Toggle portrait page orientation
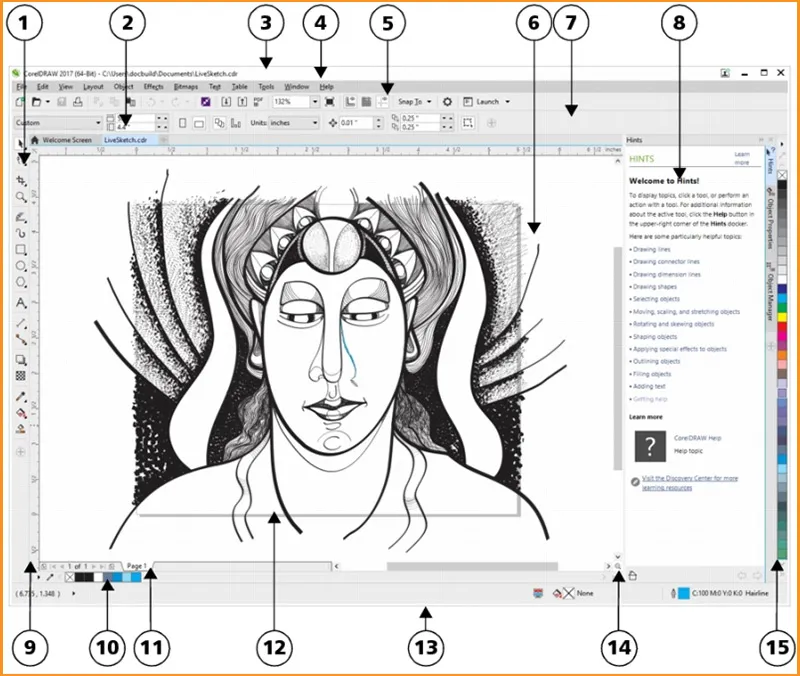The height and width of the screenshot is (676, 800). click(x=181, y=123)
